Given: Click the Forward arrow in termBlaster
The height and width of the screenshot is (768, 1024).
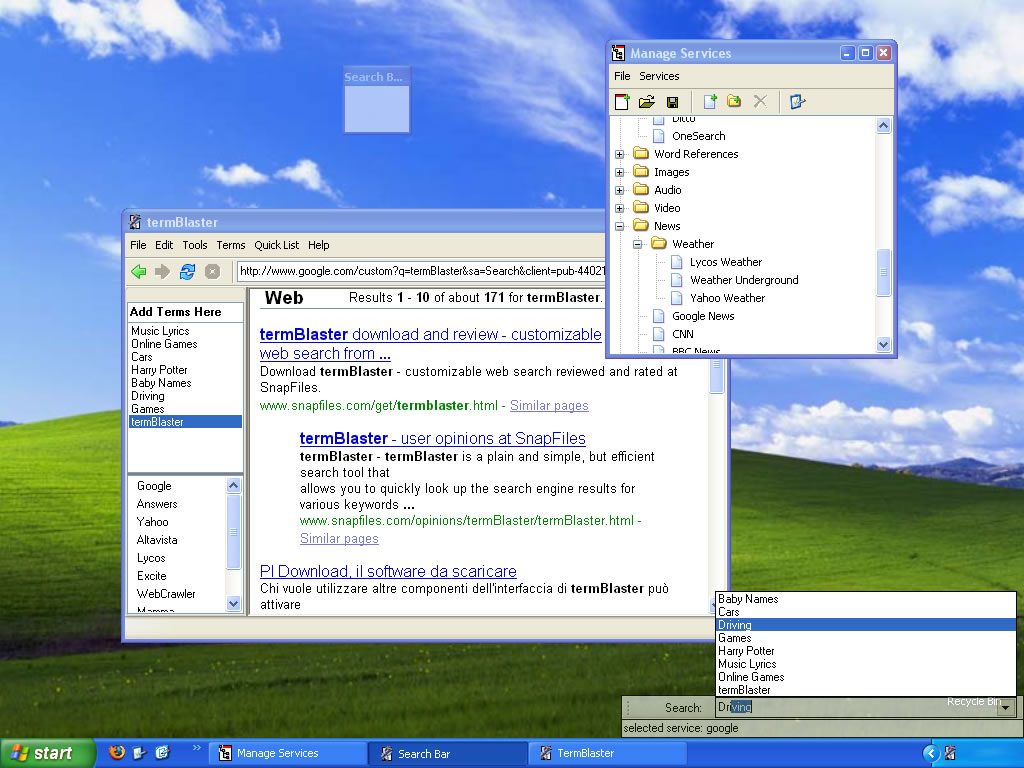Looking at the screenshot, I should click(163, 272).
